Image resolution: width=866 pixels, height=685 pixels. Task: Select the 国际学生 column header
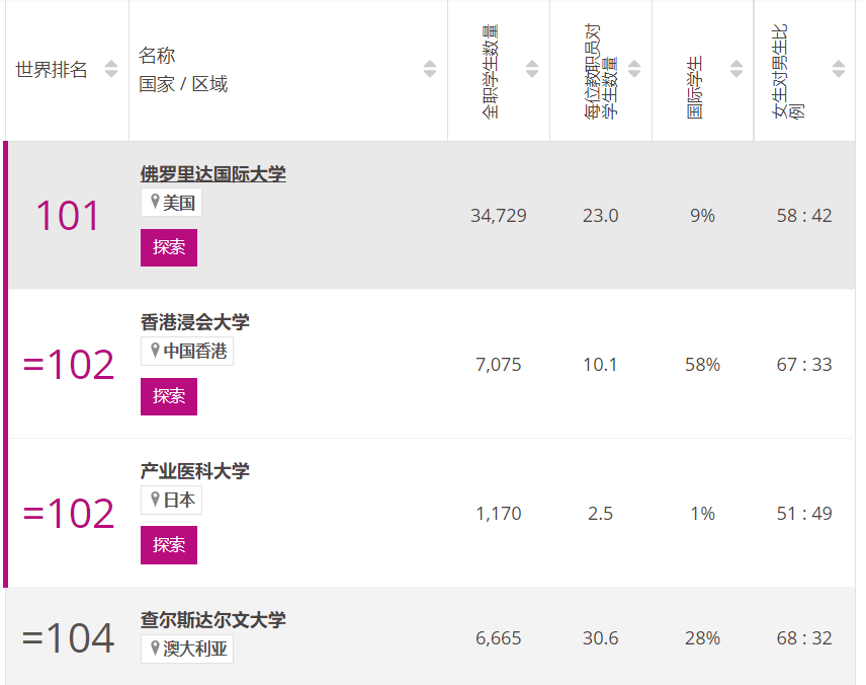[x=703, y=70]
